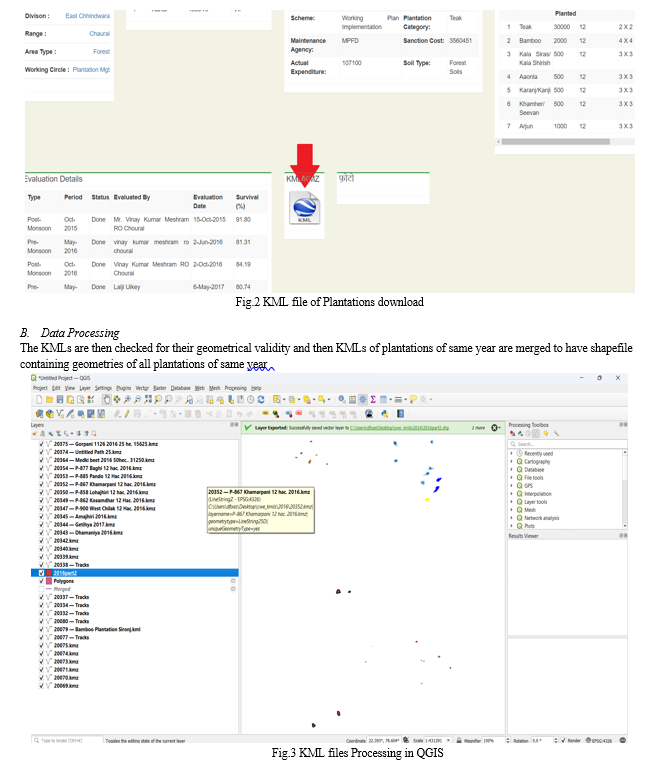Open the Processing menu
The width and height of the screenshot is (657, 768).
coord(236,388)
